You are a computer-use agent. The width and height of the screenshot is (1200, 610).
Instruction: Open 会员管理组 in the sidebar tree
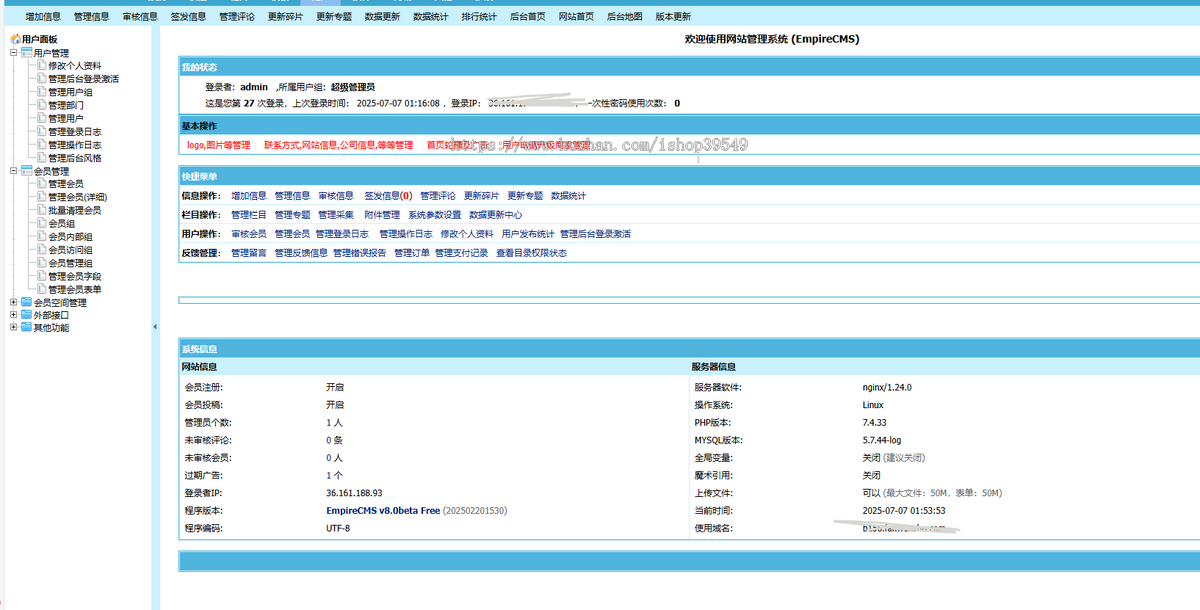tap(70, 263)
